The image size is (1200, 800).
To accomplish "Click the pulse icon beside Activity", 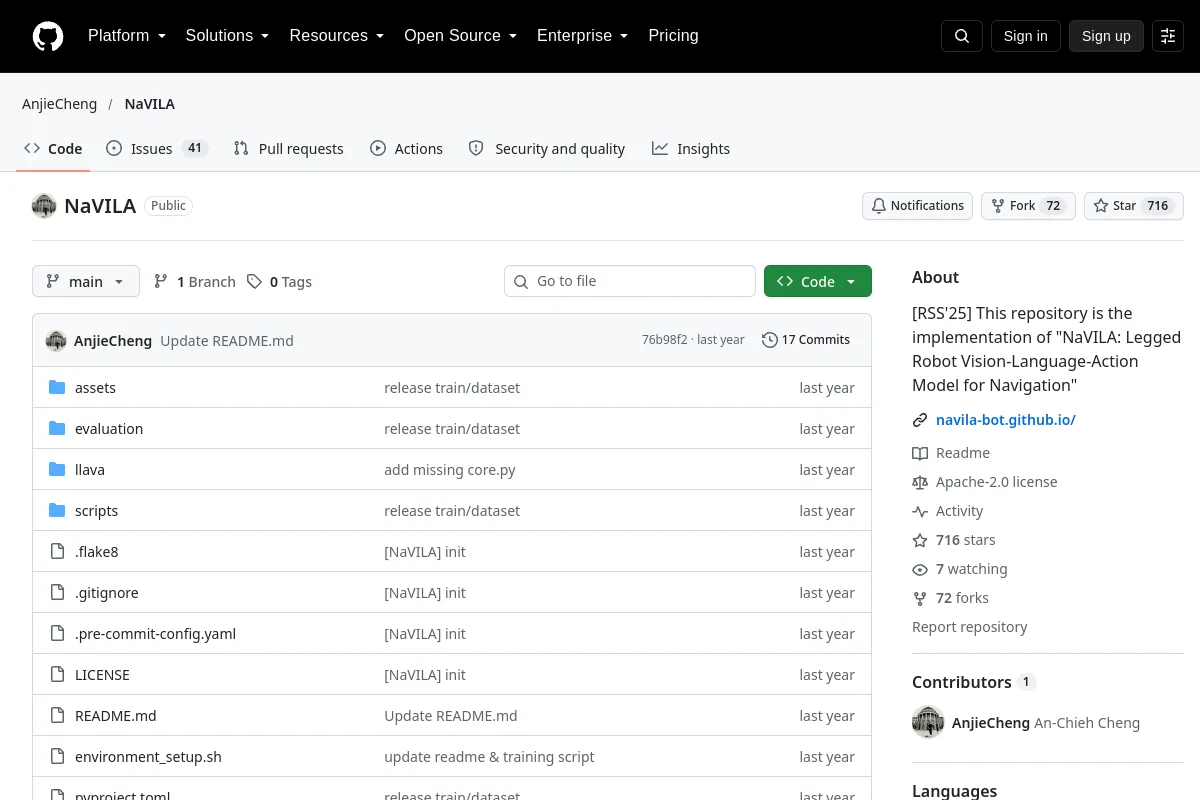I will click(x=920, y=511).
